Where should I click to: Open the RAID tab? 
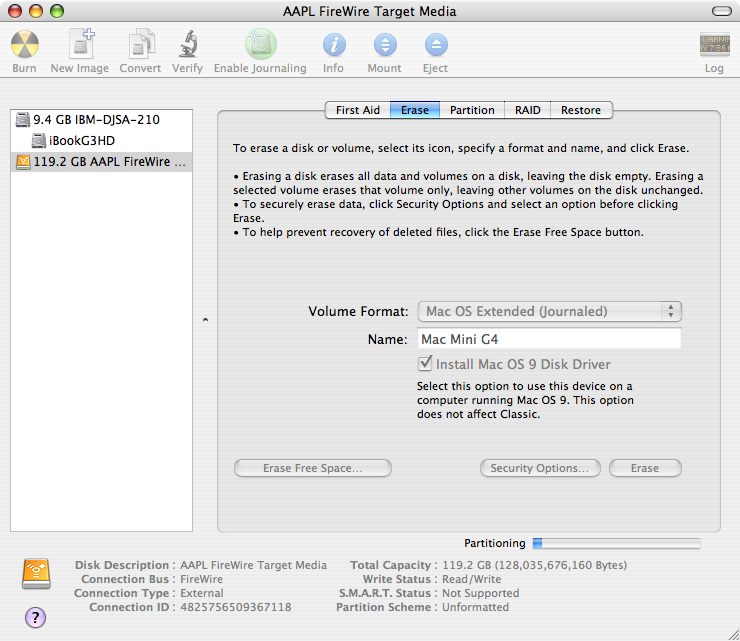click(x=528, y=110)
